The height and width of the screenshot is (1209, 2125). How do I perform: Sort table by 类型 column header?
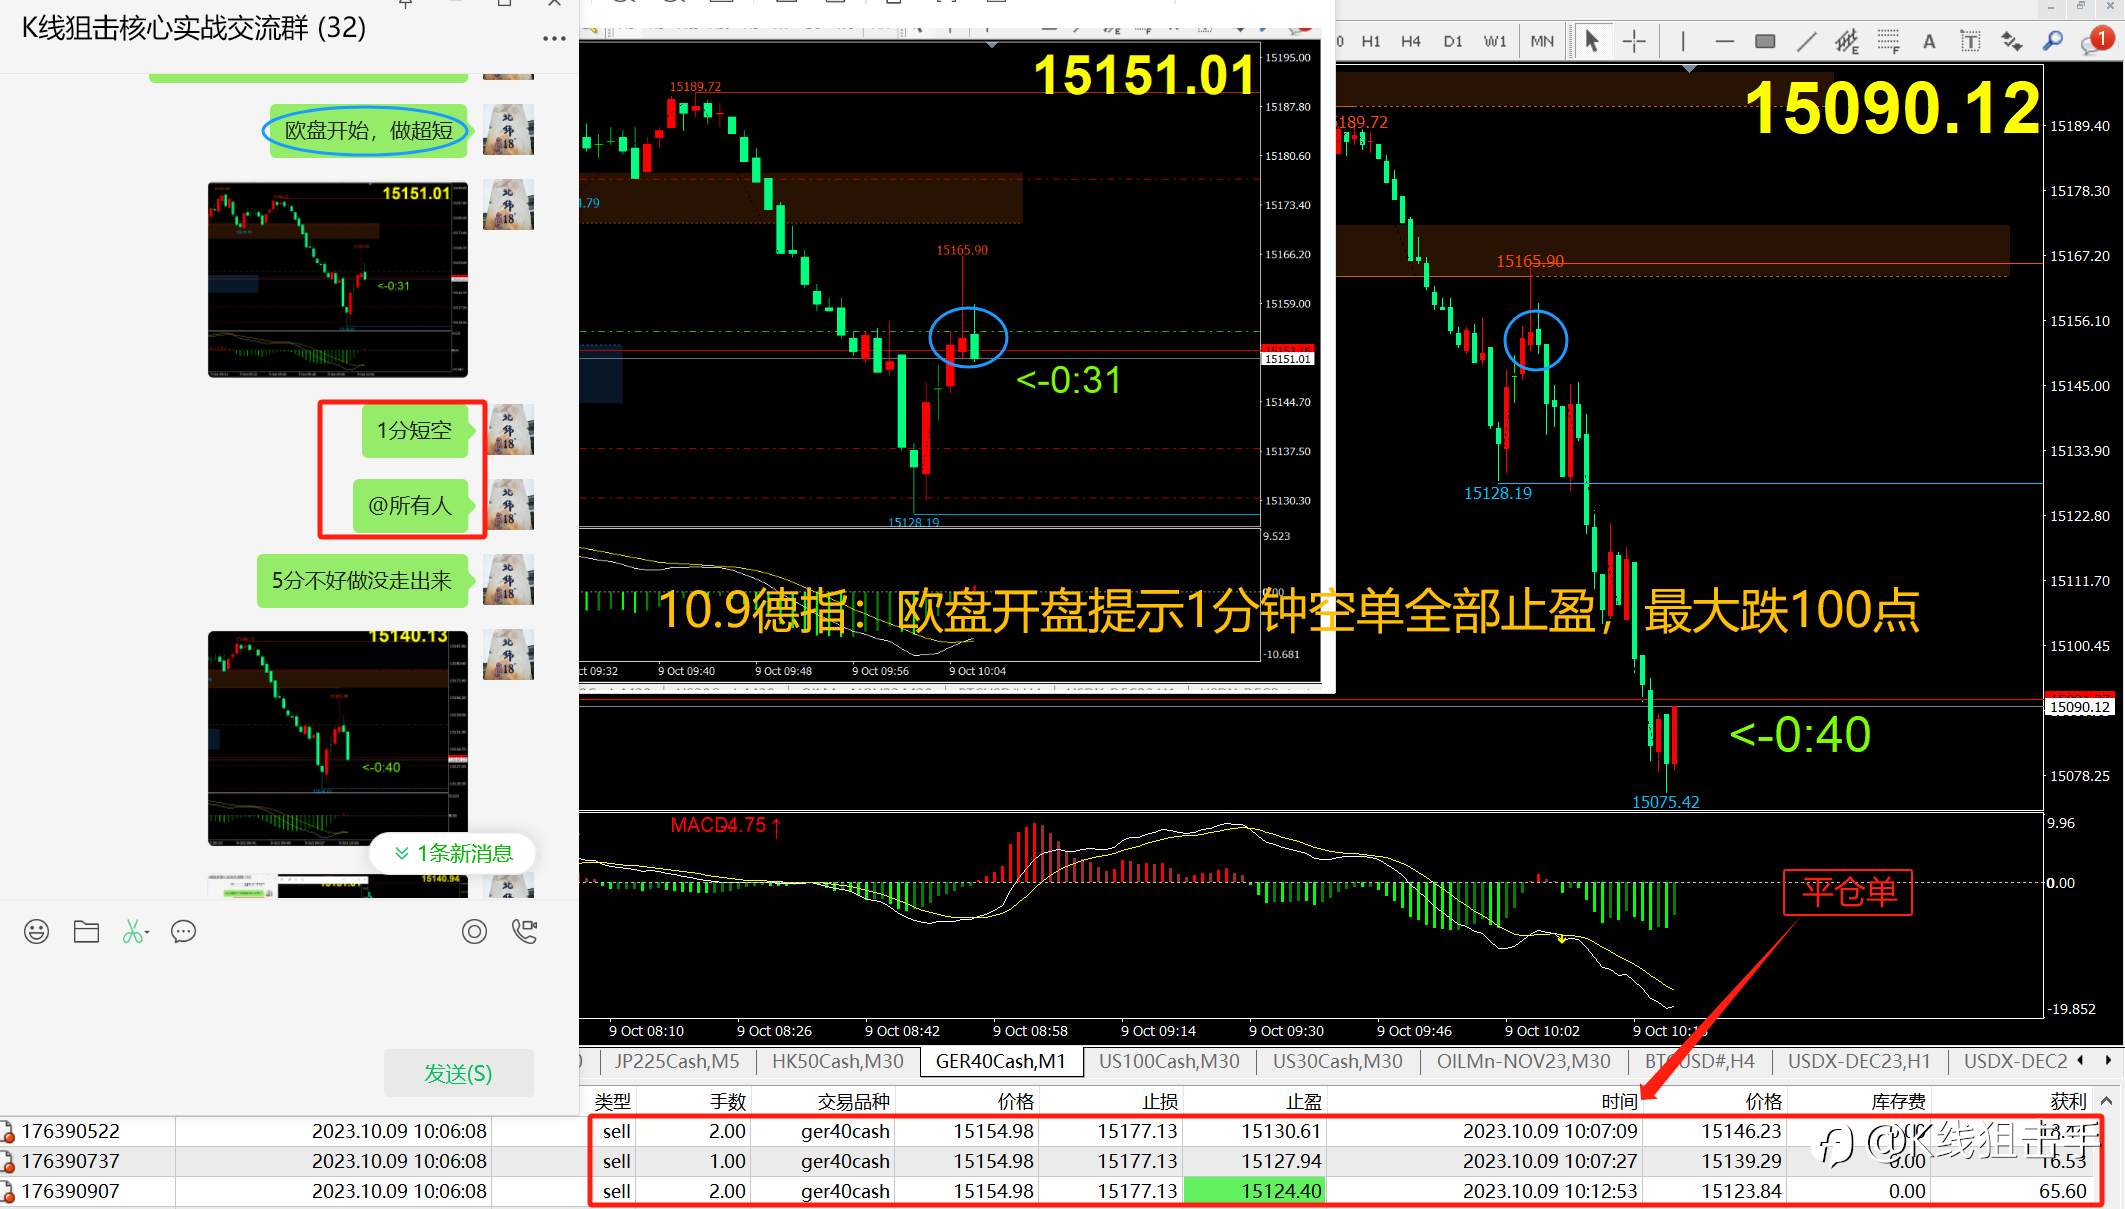612,1102
